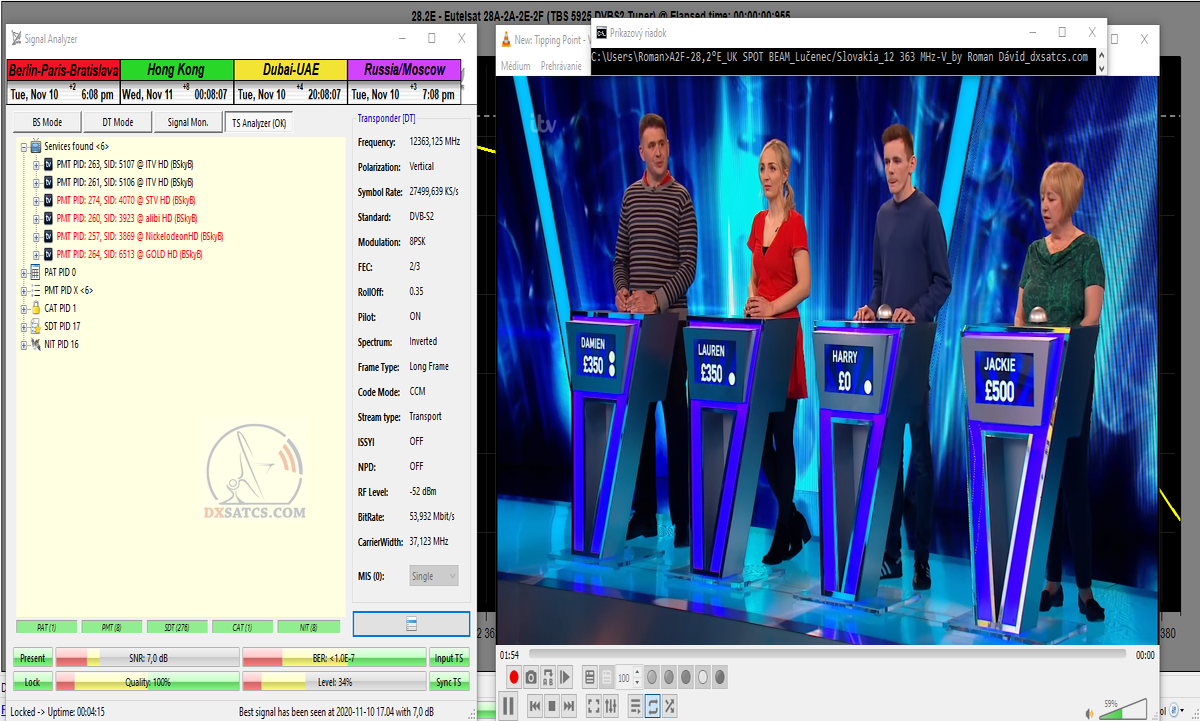This screenshot has height=721, width=1200.
Task: Open extended settings equalizer icon
Action: pos(611,706)
